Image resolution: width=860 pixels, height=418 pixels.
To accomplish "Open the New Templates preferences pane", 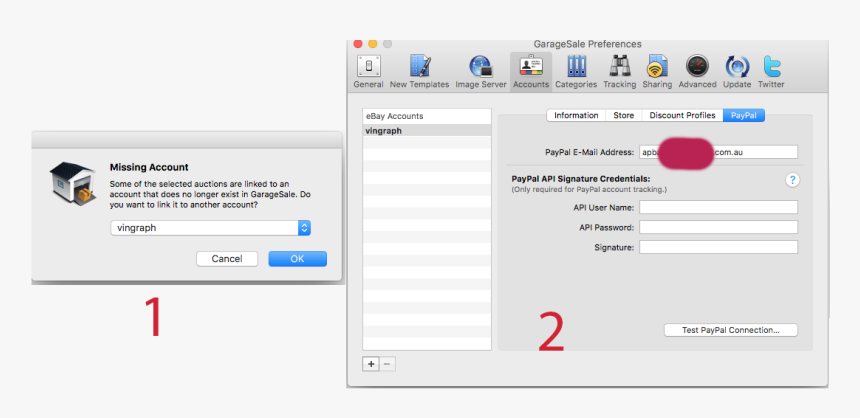I will point(419,72).
